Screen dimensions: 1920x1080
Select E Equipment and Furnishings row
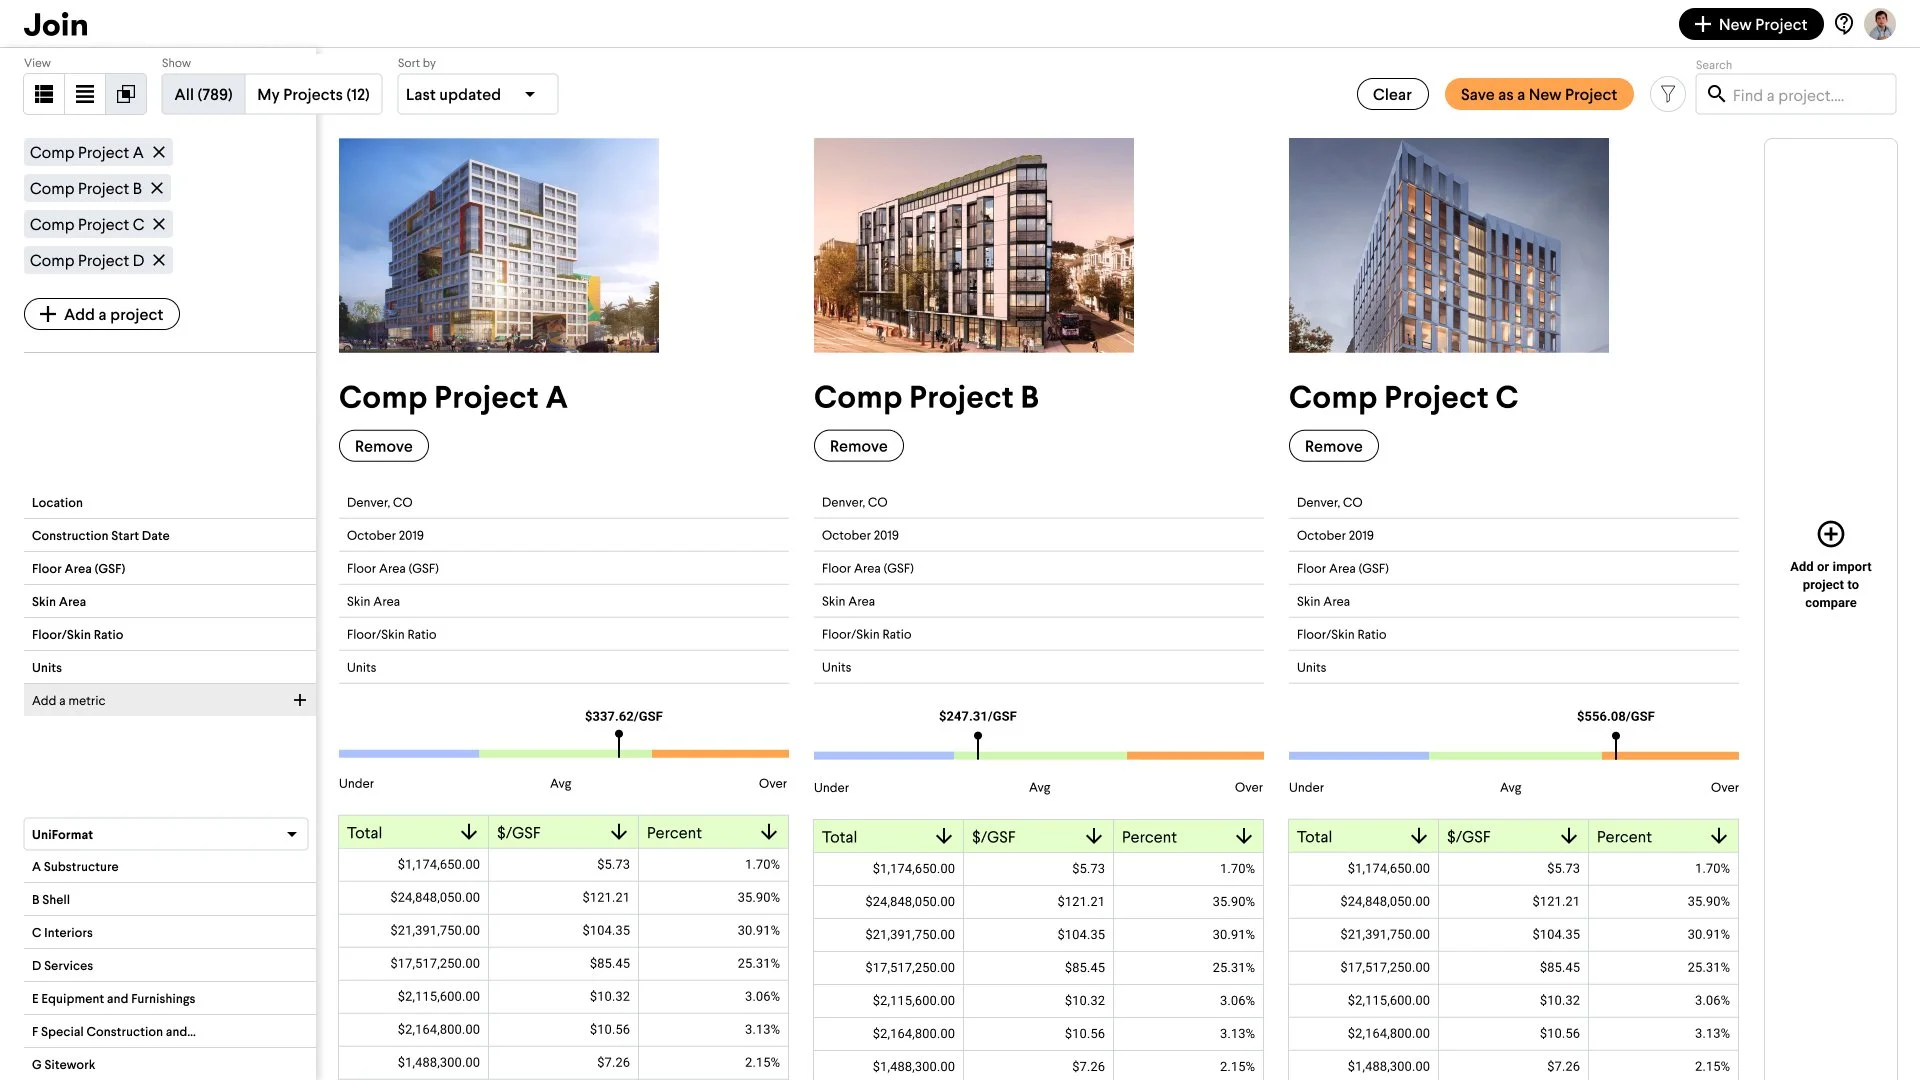tap(170, 998)
